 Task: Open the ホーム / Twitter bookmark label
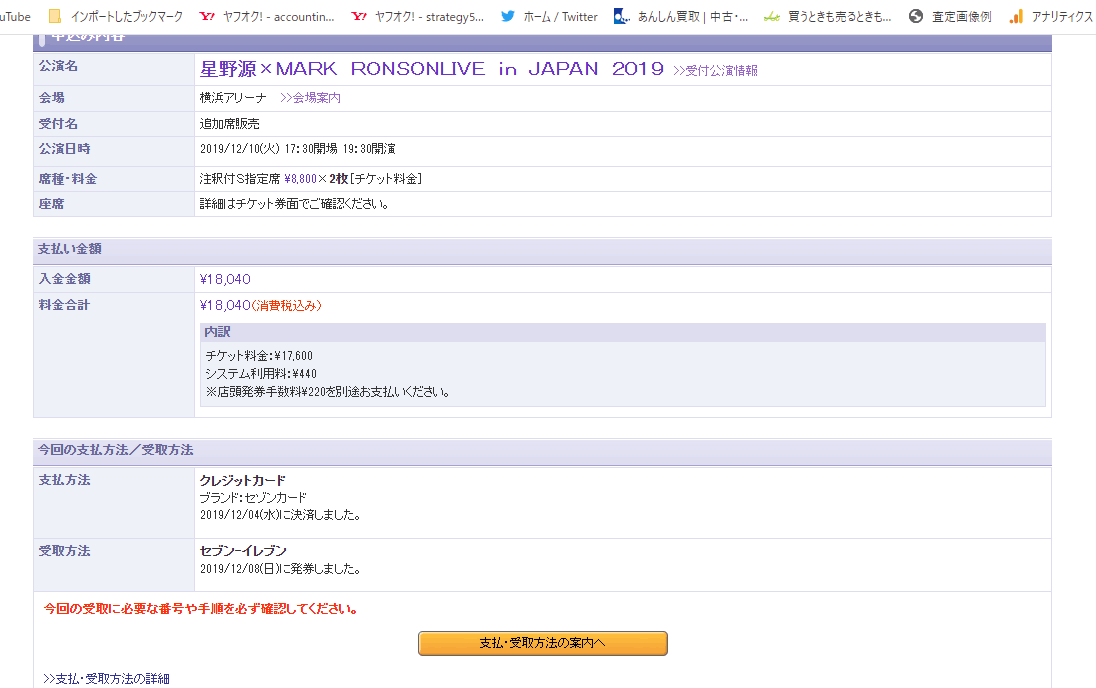coord(560,16)
